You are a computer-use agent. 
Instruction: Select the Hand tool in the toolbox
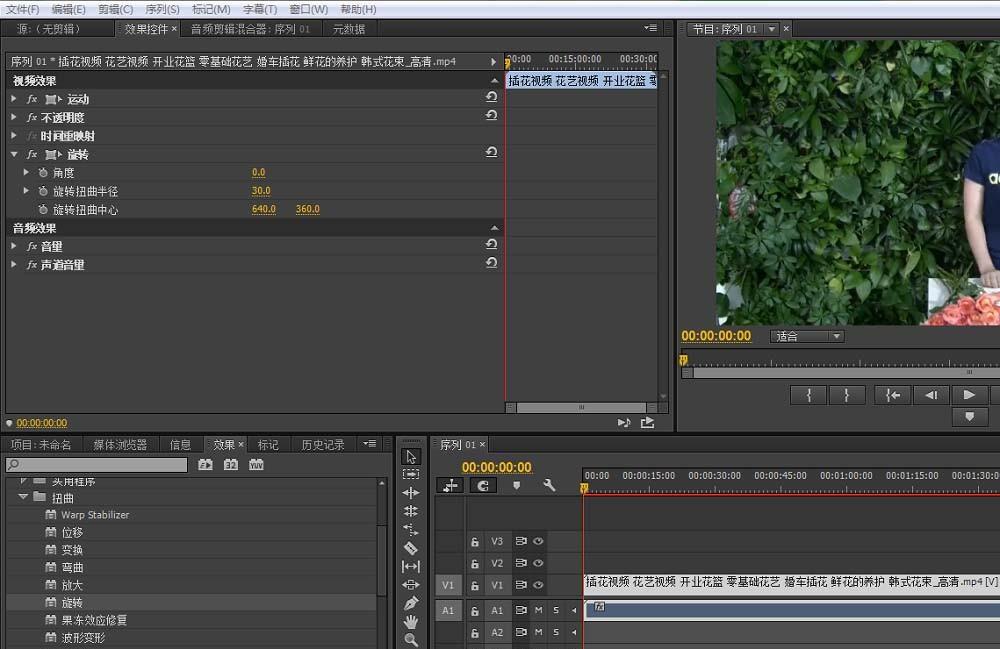click(411, 621)
